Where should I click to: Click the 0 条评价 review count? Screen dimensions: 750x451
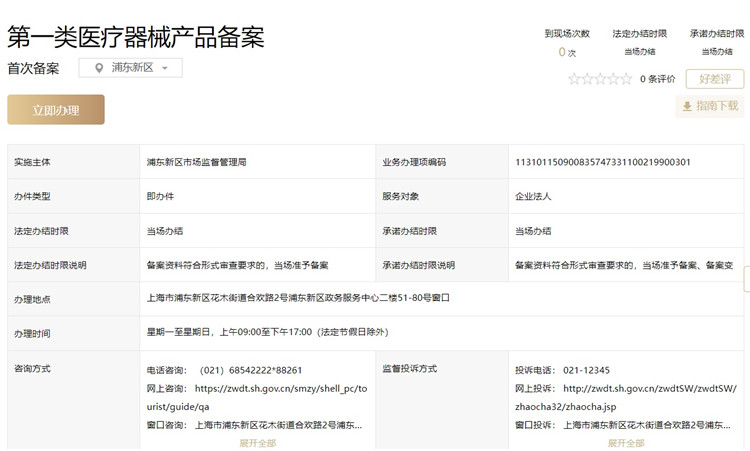pyautogui.click(x=657, y=79)
